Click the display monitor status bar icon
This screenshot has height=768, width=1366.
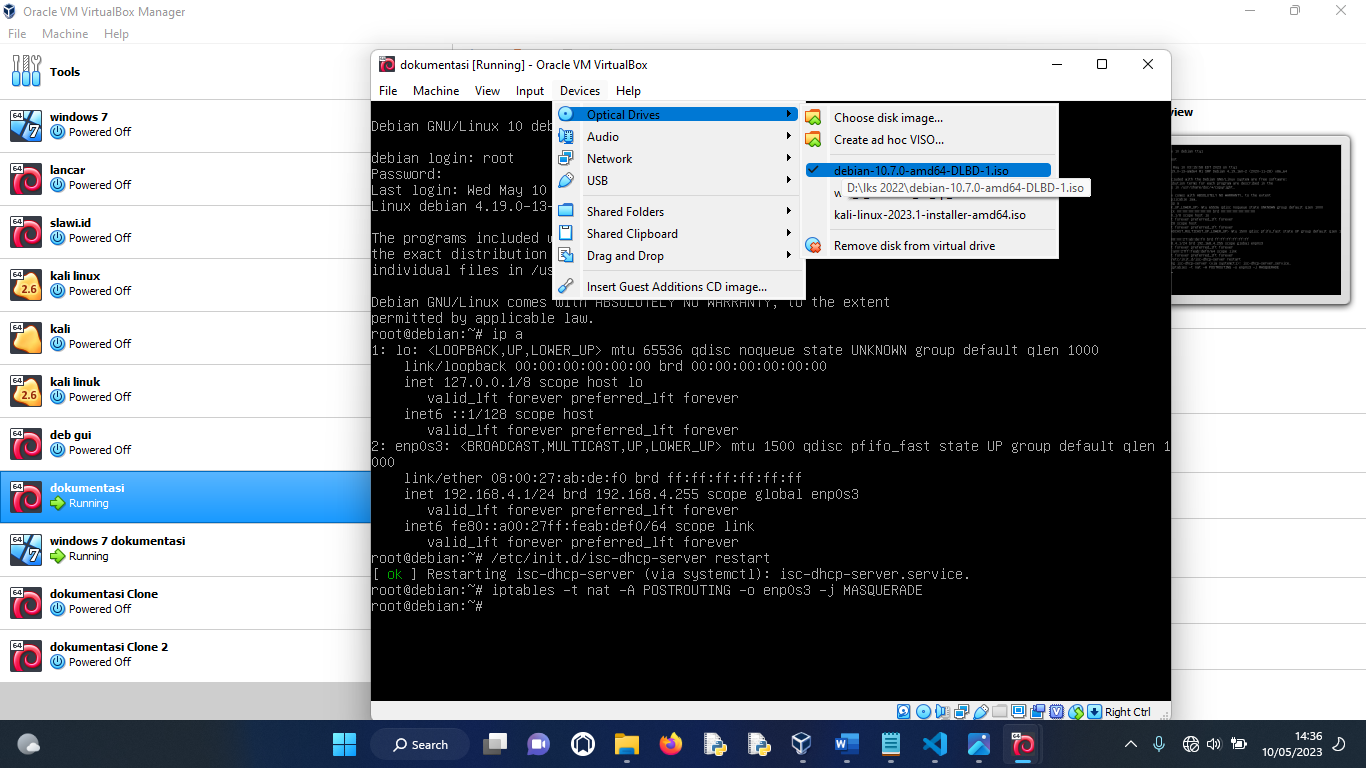point(1018,711)
